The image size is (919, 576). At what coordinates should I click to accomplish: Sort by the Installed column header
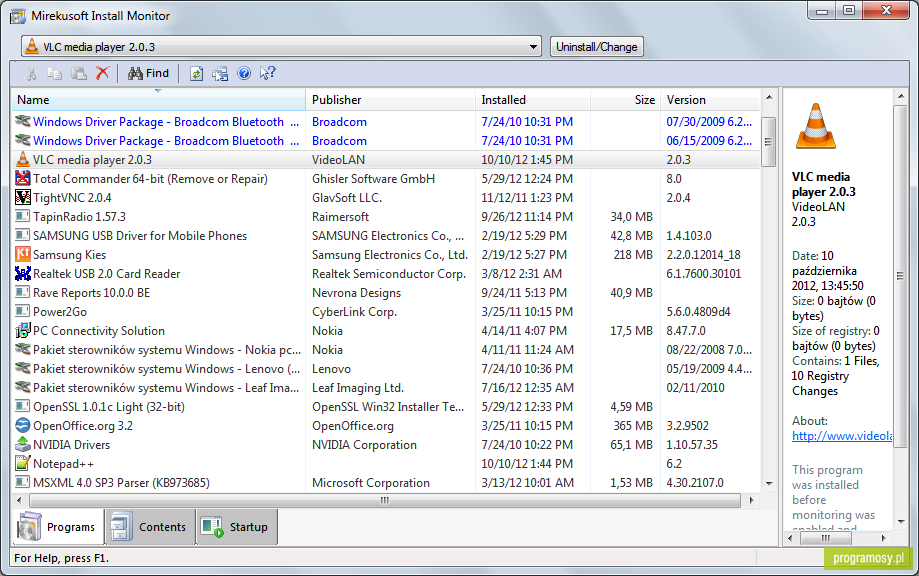pyautogui.click(x=533, y=100)
